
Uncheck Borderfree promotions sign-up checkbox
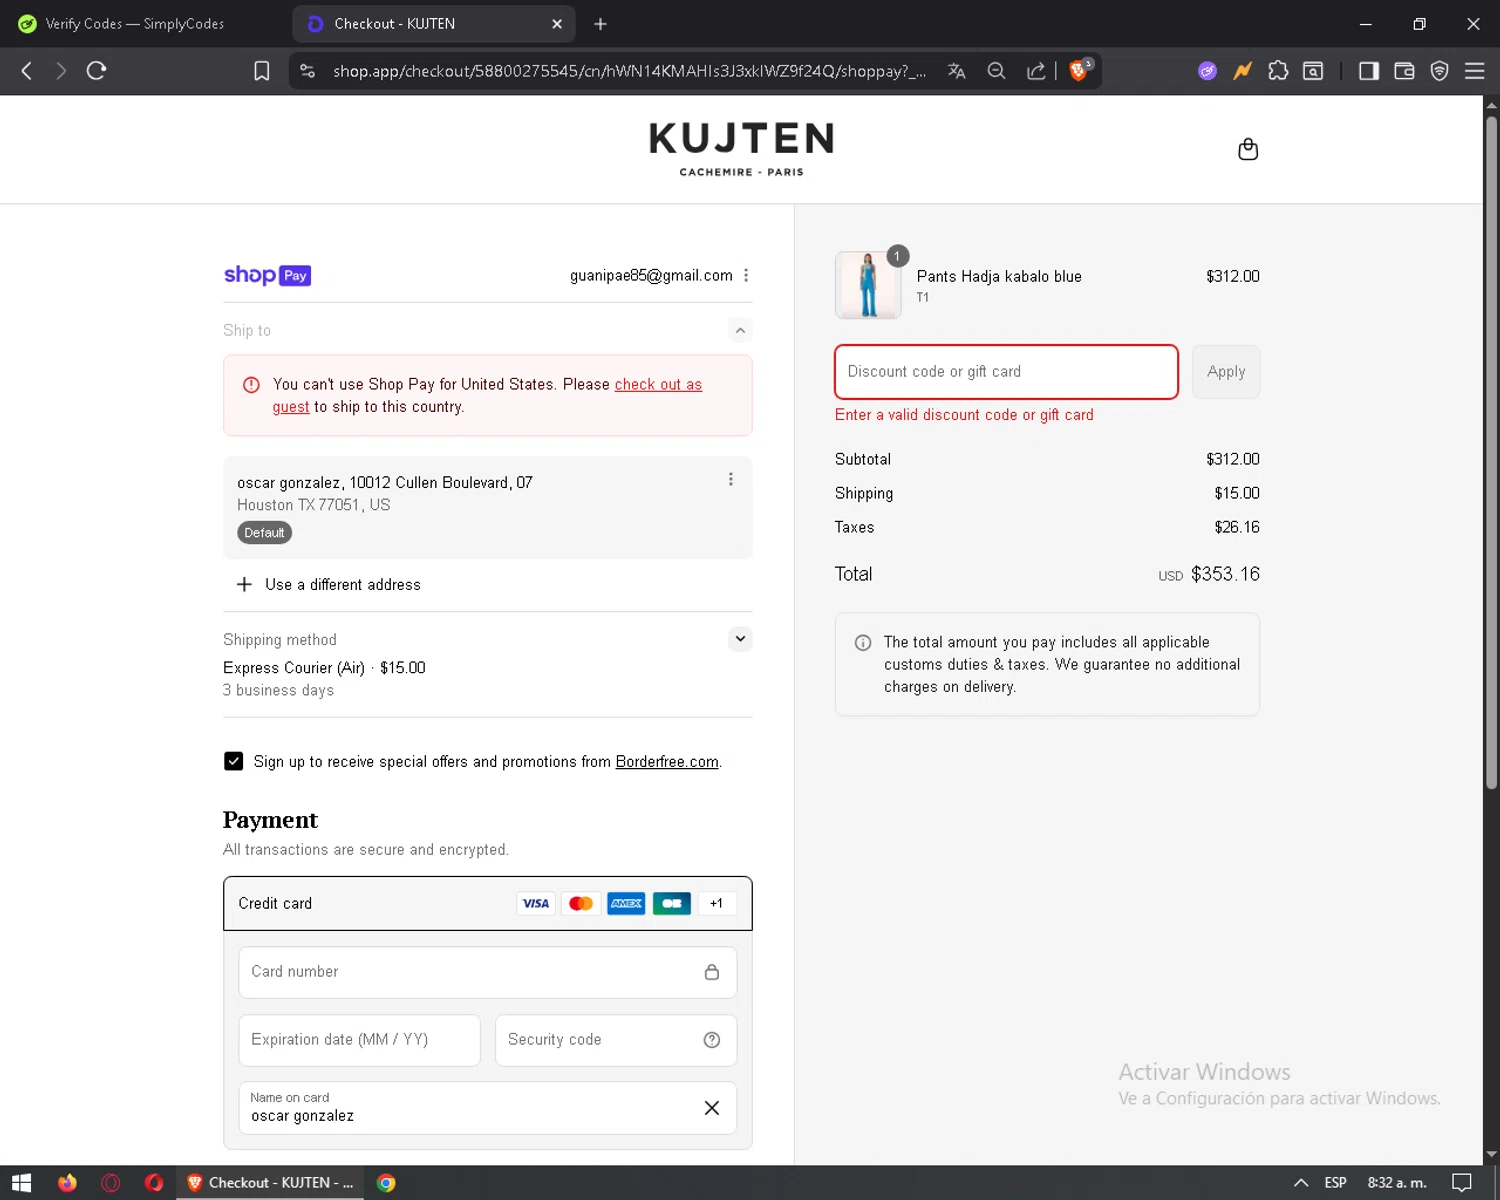coord(233,761)
